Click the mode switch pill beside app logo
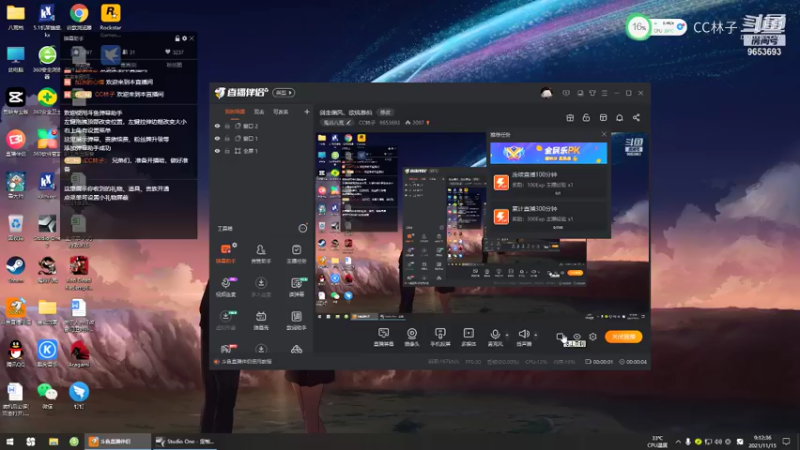Screen dimensions: 800x450 [284, 93]
